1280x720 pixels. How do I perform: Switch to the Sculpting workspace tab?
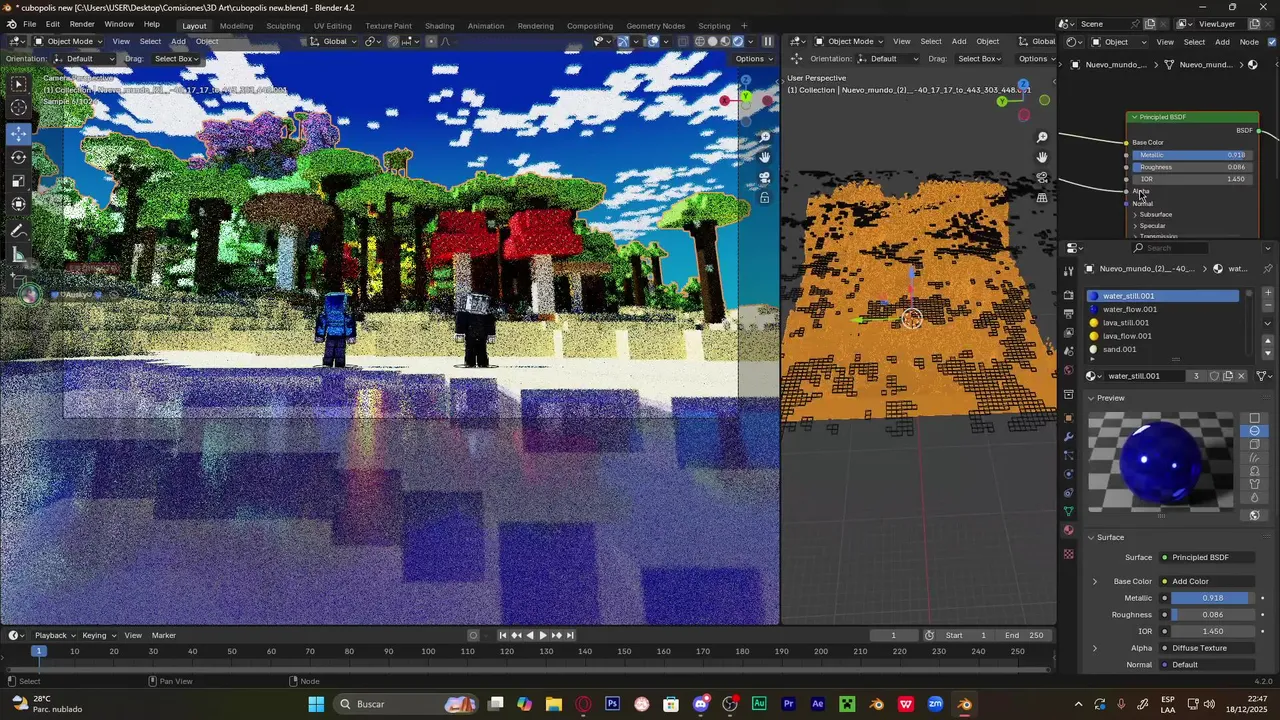[x=283, y=25]
